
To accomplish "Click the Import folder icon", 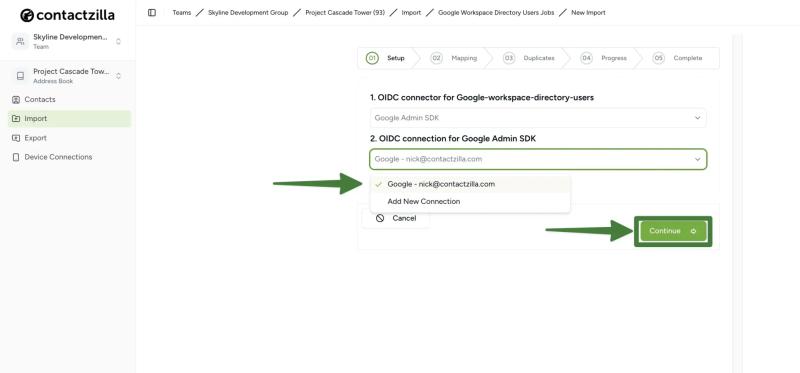I will pos(16,118).
